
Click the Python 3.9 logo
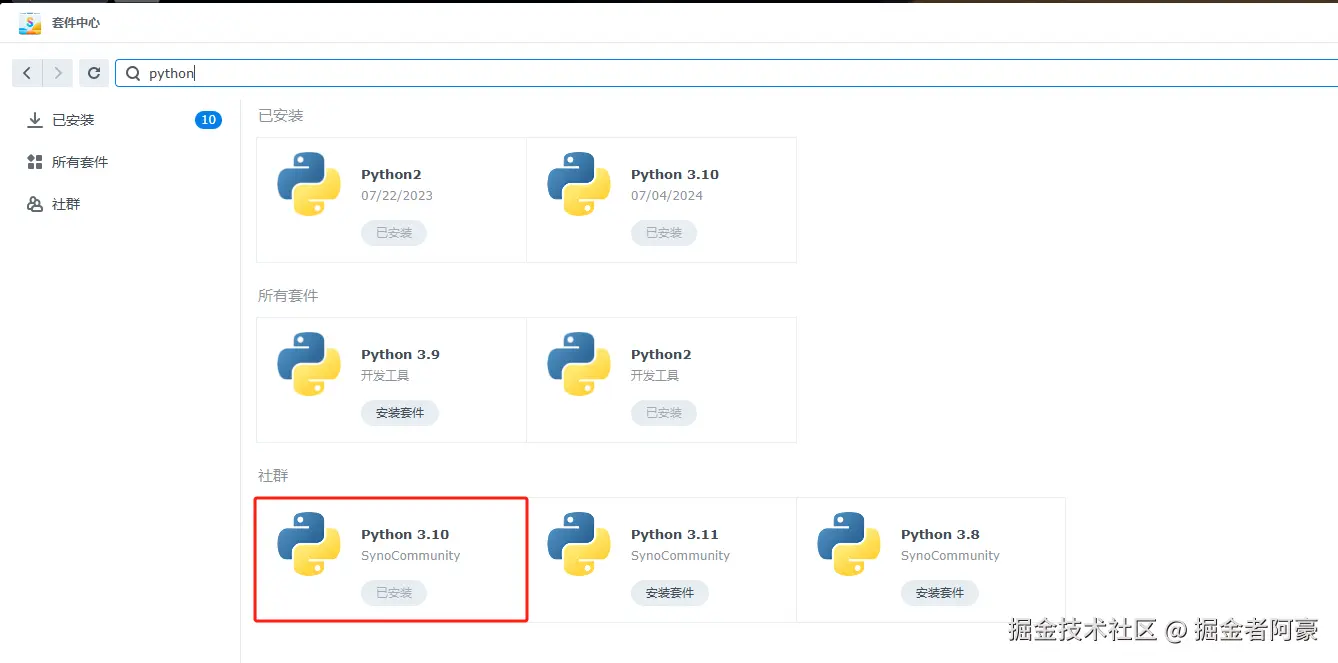[x=309, y=364]
